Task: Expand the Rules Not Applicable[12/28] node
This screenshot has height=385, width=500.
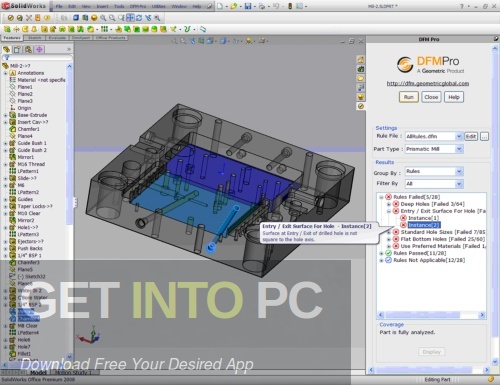Action: pos(381,260)
